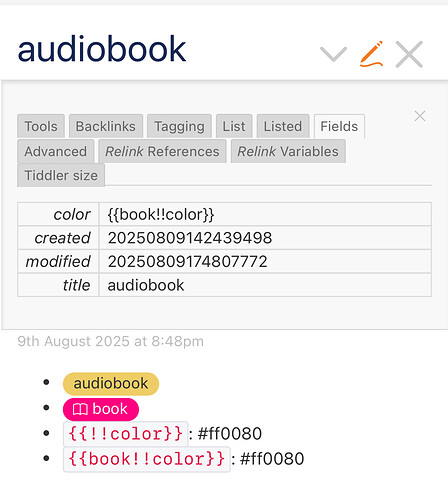
Task: Open the Tools tab
Action: tap(41, 126)
